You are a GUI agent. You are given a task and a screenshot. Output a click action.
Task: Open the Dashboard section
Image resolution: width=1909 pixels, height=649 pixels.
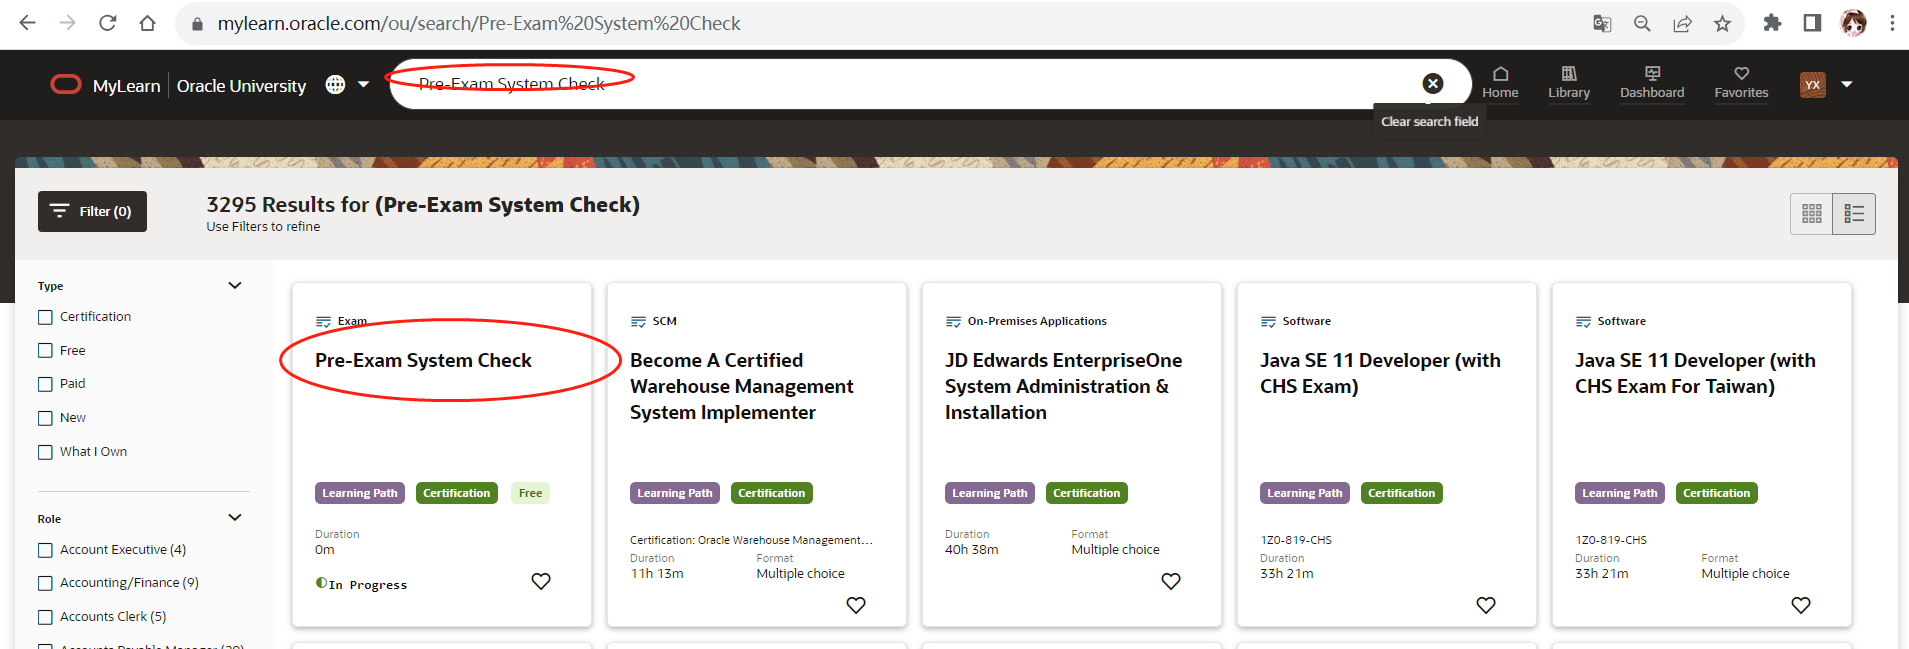click(1652, 83)
